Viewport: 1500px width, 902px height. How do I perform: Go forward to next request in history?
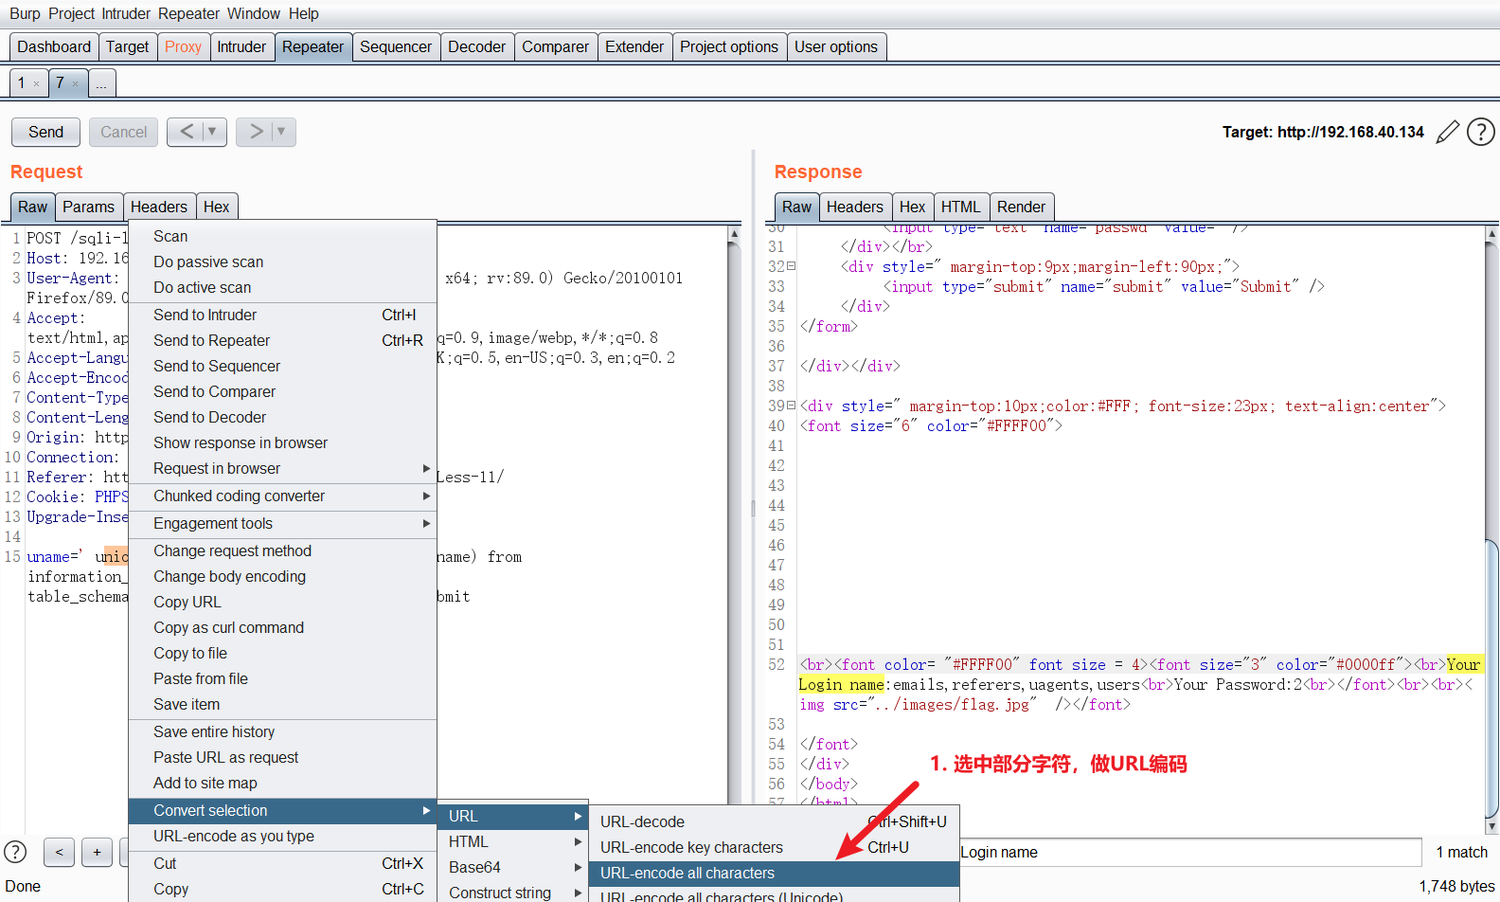pos(256,132)
